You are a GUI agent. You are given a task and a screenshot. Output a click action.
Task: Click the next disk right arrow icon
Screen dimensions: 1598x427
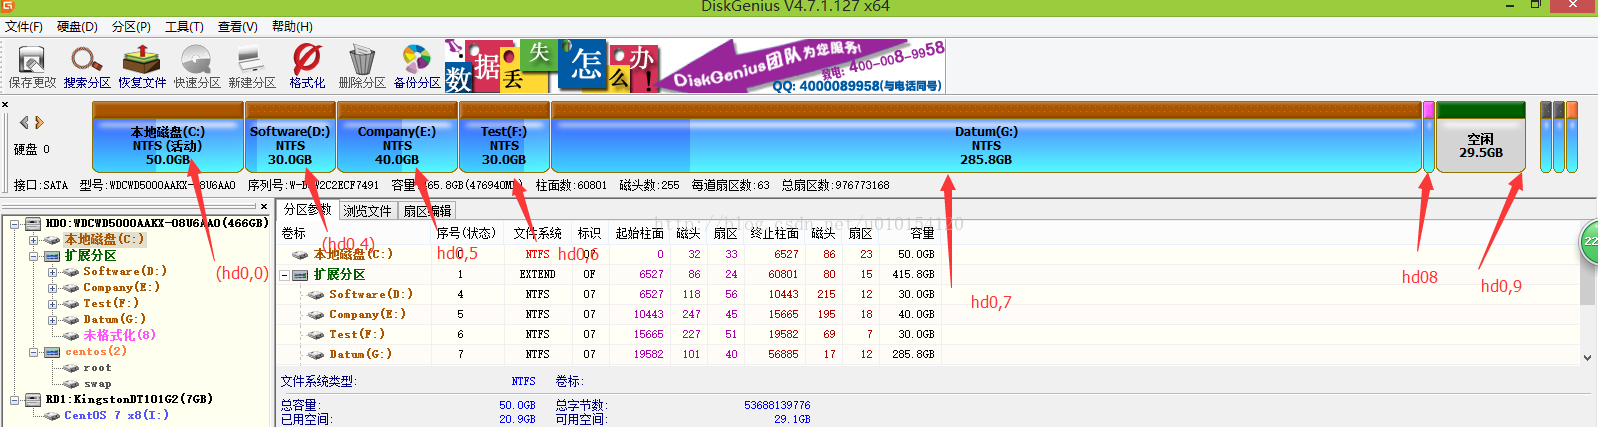click(x=40, y=122)
